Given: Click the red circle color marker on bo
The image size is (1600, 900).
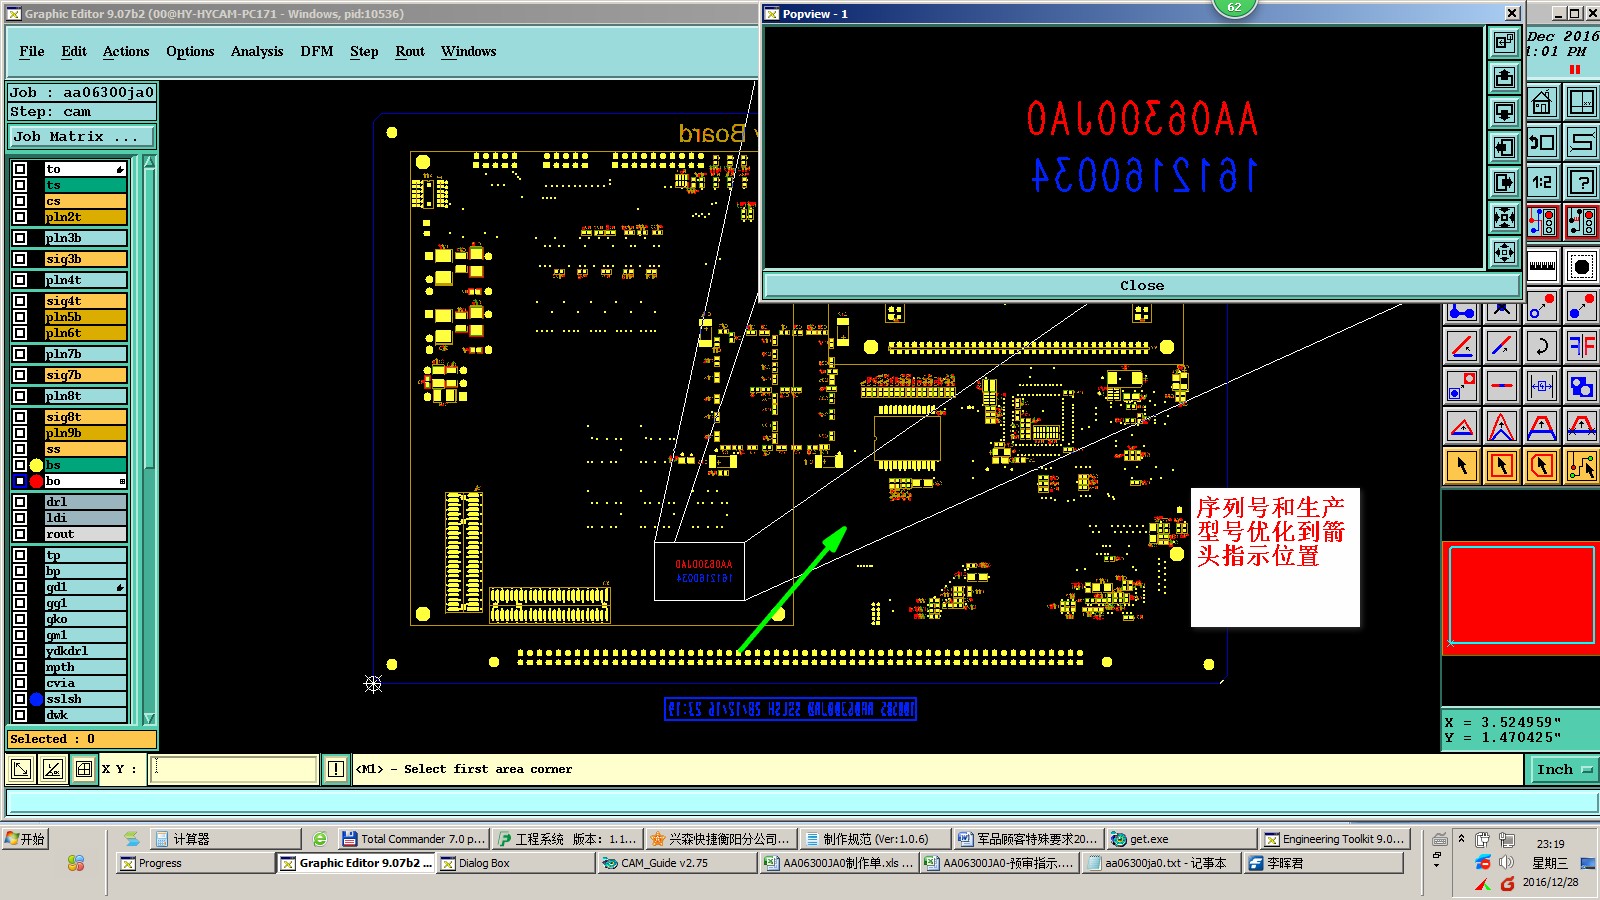Looking at the screenshot, I should pos(37,481).
